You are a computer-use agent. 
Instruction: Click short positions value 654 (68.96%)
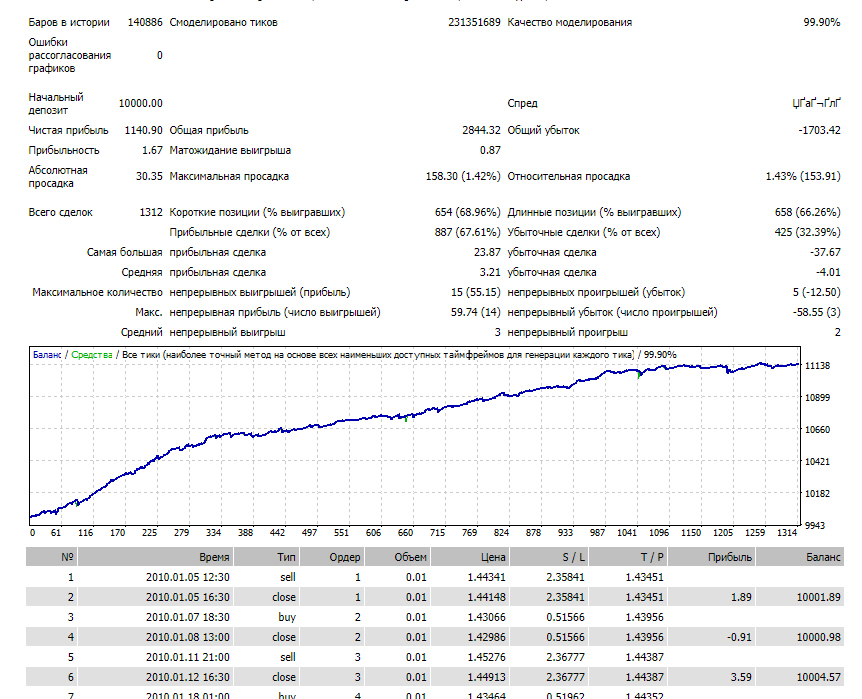pos(467,212)
